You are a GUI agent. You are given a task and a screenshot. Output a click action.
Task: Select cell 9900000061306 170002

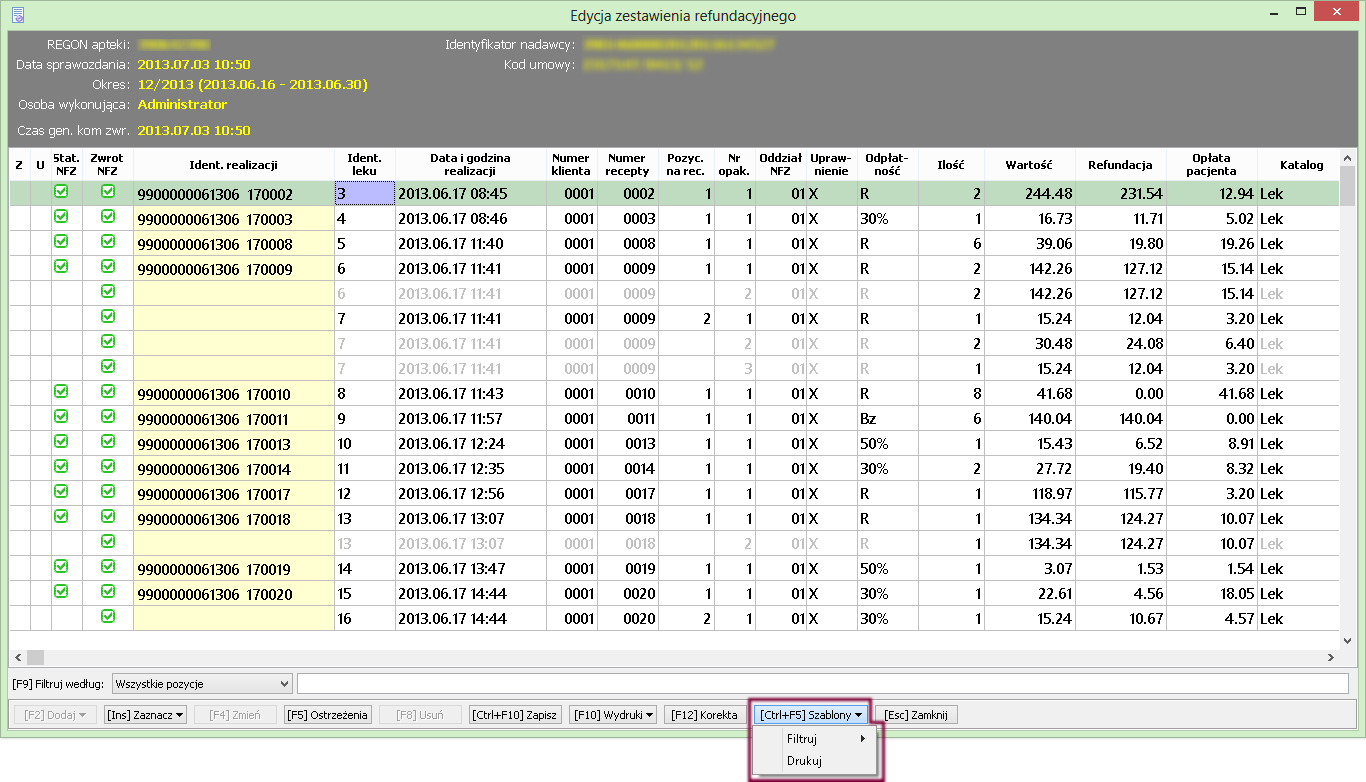click(233, 194)
